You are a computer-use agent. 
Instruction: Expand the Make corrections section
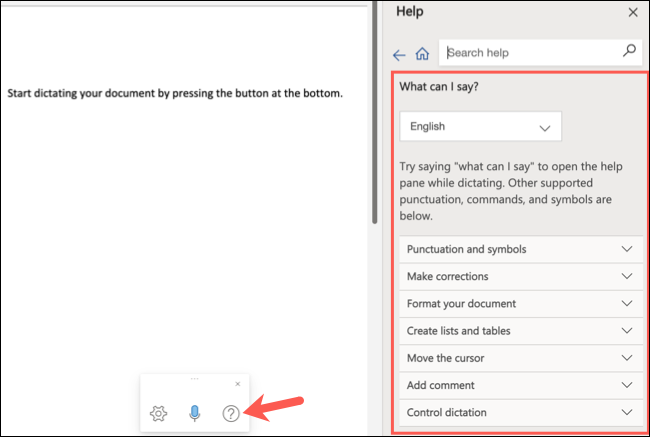coord(519,276)
